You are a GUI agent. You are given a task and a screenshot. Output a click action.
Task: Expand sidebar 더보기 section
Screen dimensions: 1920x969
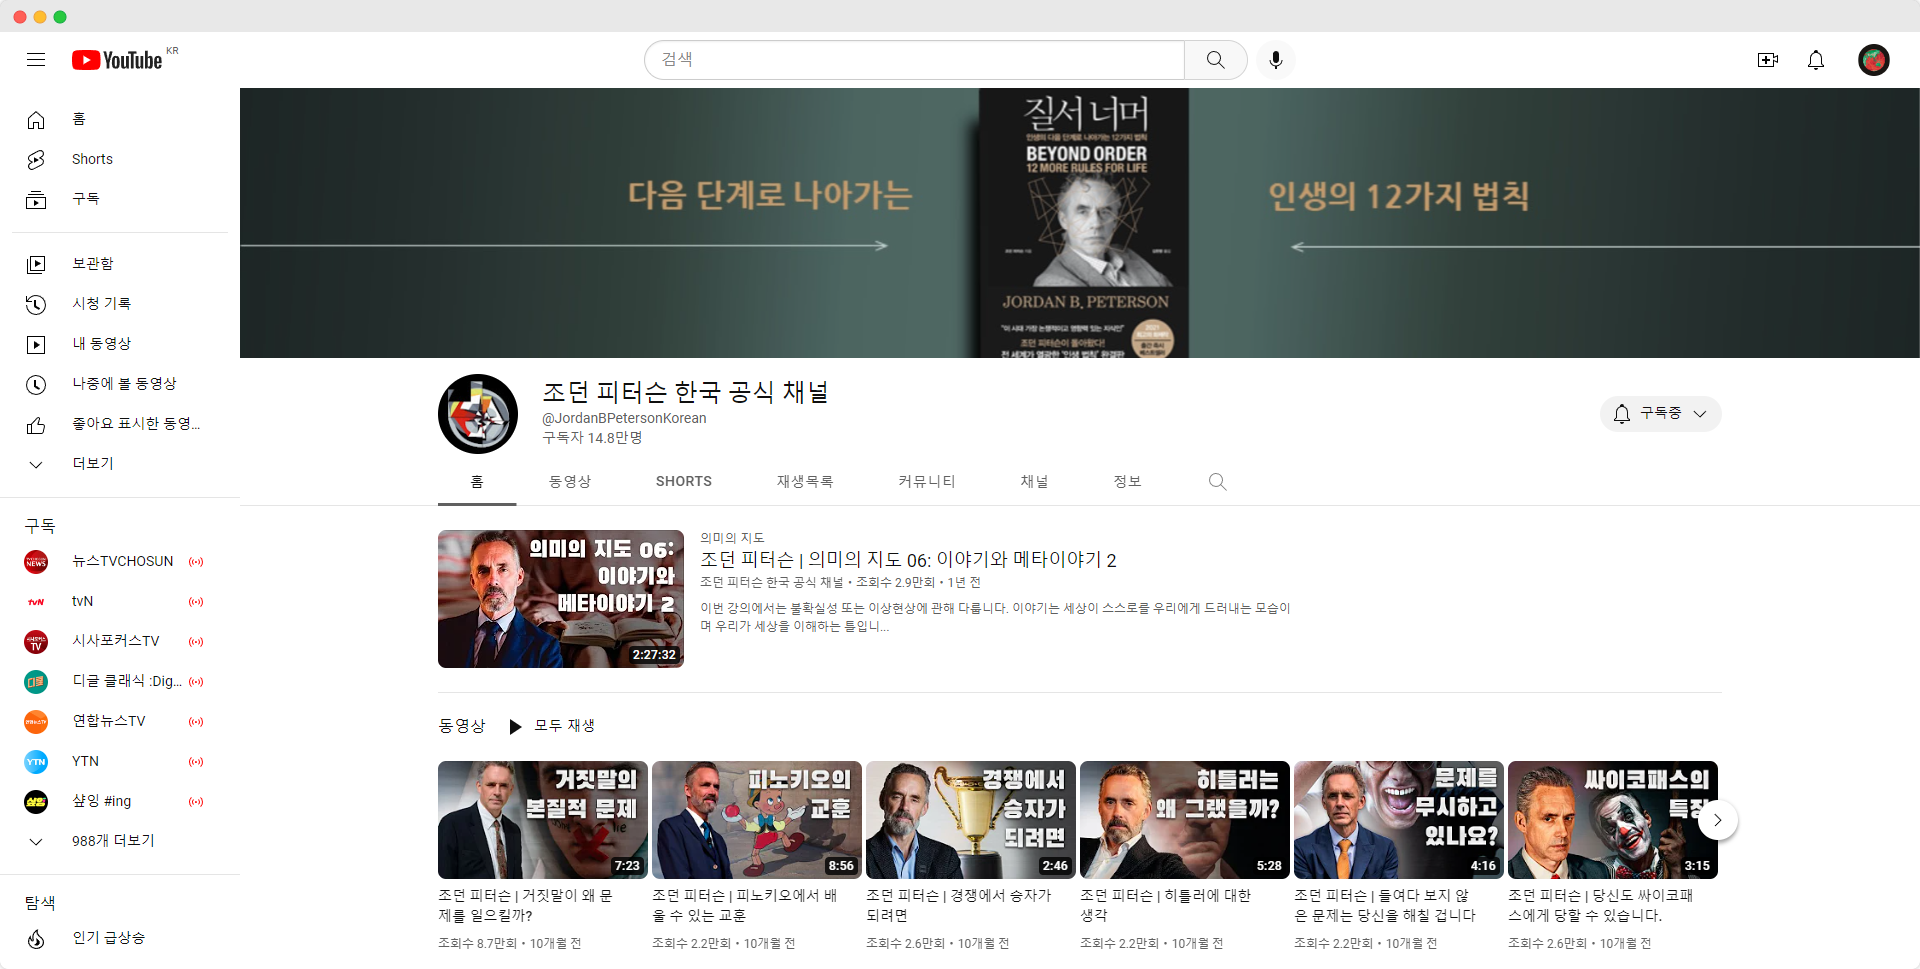pos(120,464)
